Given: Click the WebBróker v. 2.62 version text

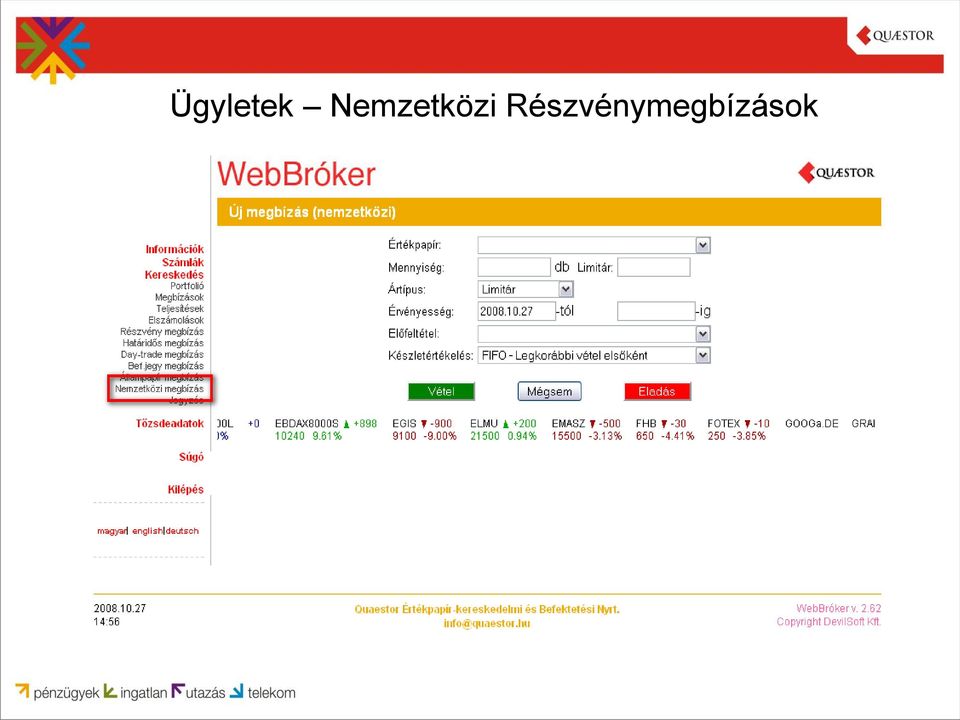Looking at the screenshot, I should pos(838,608).
